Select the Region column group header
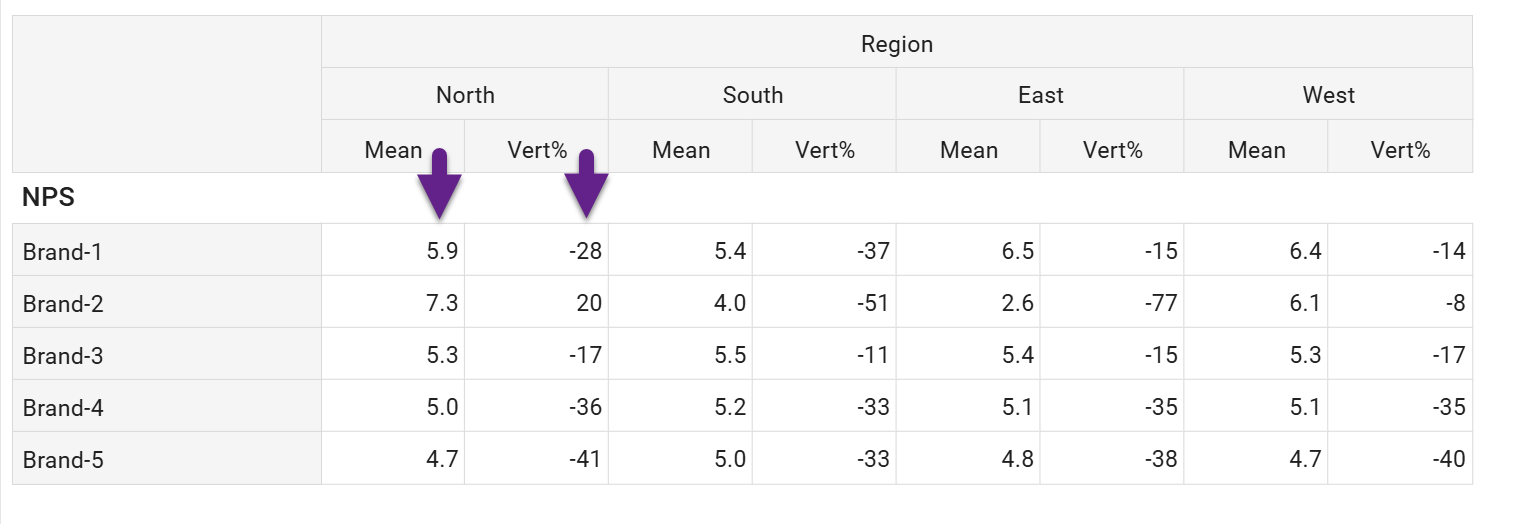1519x524 pixels. pos(896,44)
